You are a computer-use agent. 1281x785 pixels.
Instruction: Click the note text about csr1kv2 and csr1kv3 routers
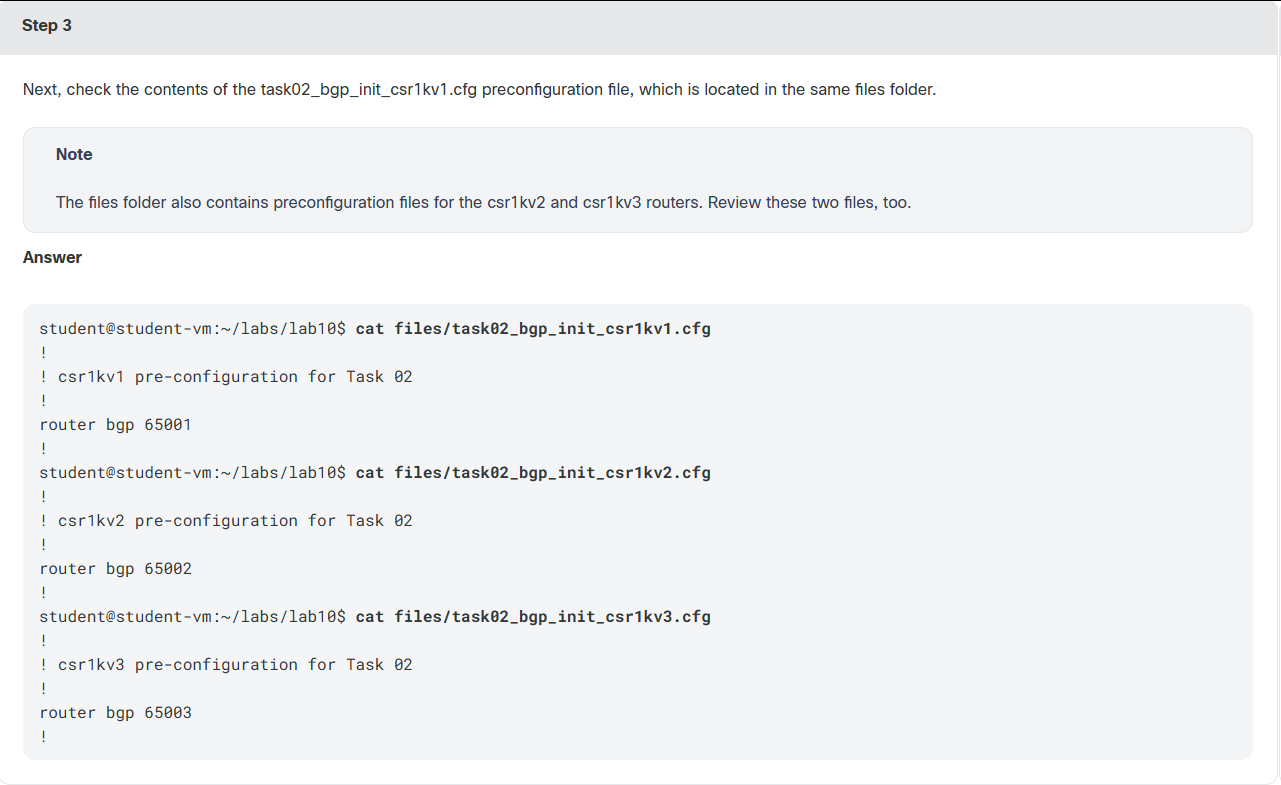tap(483, 202)
